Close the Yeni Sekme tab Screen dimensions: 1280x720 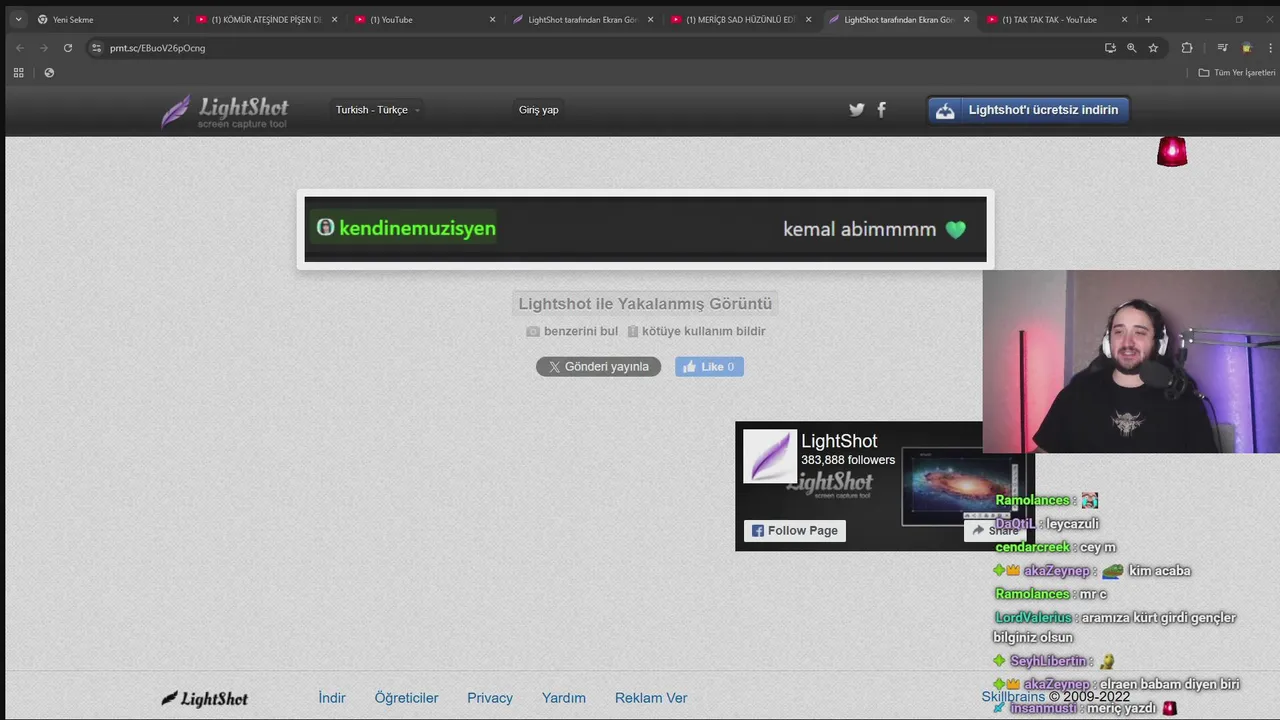[176, 19]
